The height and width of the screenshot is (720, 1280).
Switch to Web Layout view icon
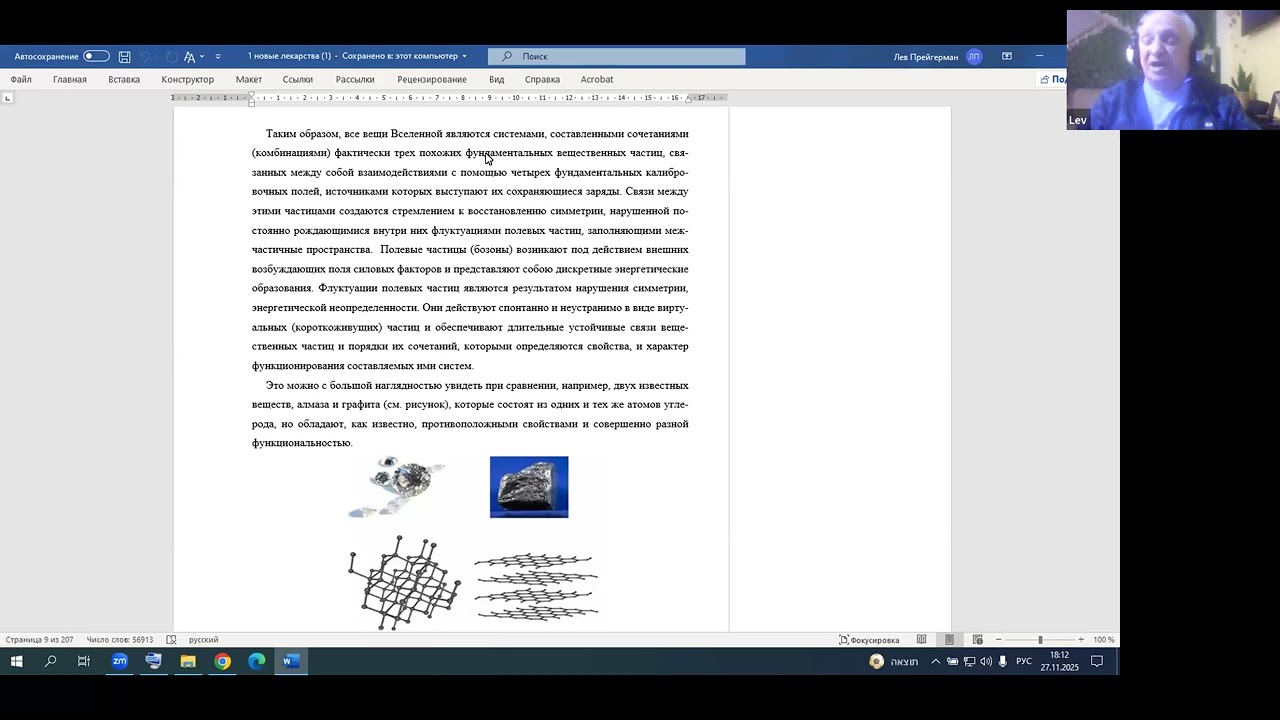tap(977, 640)
